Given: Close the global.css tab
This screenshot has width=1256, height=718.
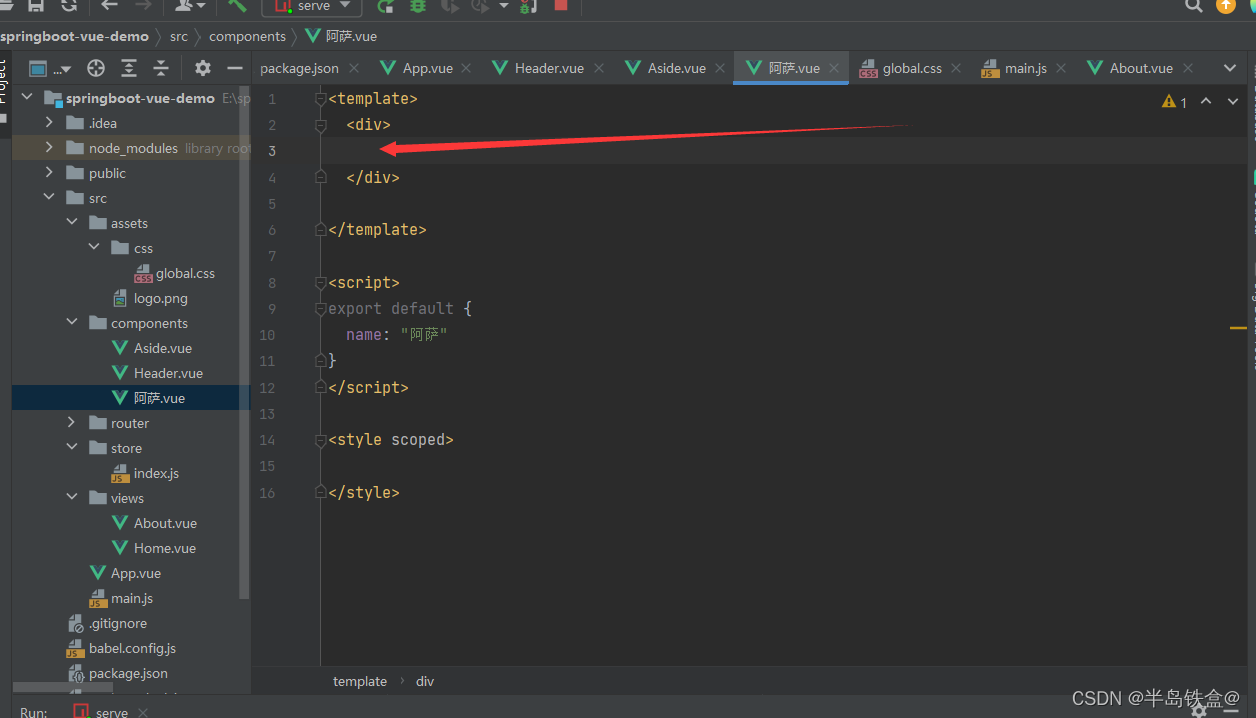Looking at the screenshot, I should click(x=956, y=68).
